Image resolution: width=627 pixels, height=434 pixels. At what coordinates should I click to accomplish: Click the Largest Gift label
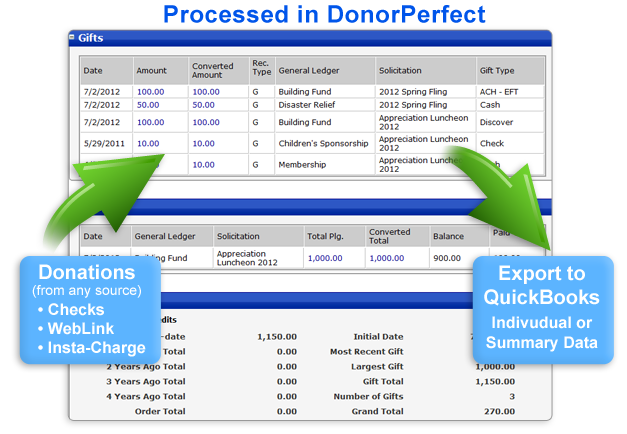377,366
